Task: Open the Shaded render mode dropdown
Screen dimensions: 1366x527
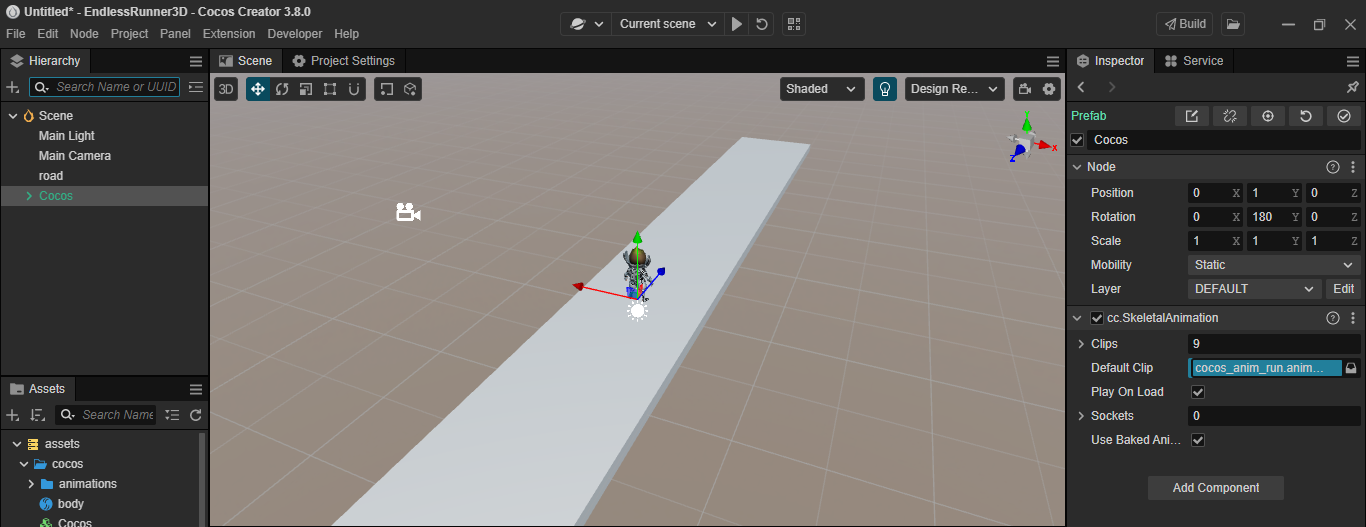Action: click(822, 89)
